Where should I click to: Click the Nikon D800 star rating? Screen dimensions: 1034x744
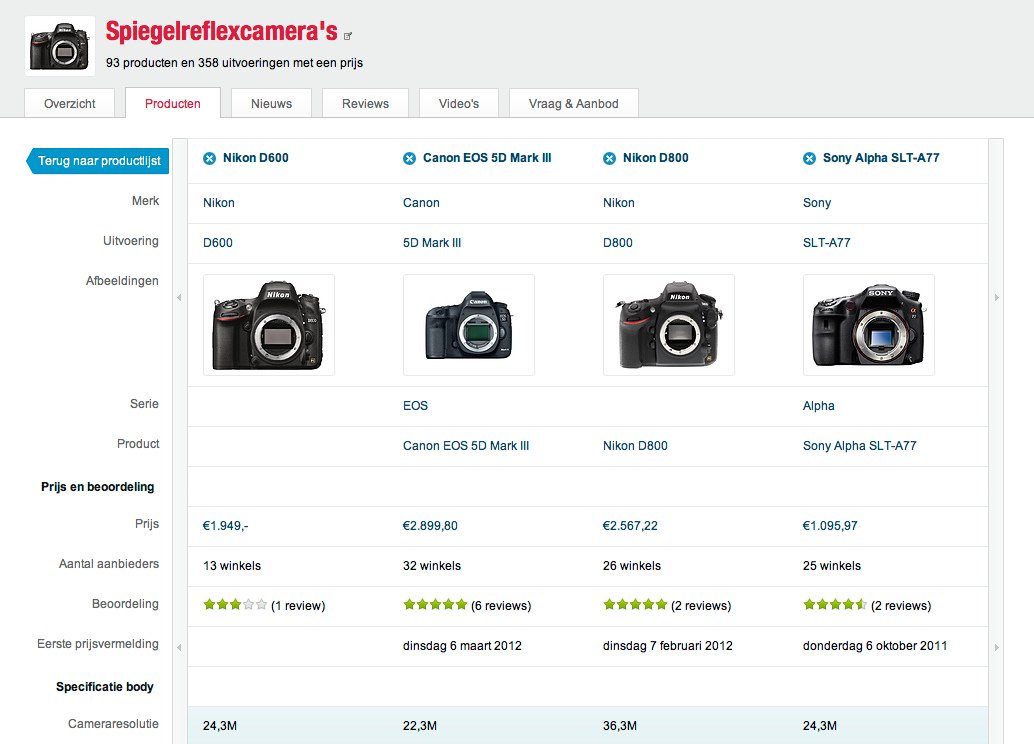tap(635, 604)
